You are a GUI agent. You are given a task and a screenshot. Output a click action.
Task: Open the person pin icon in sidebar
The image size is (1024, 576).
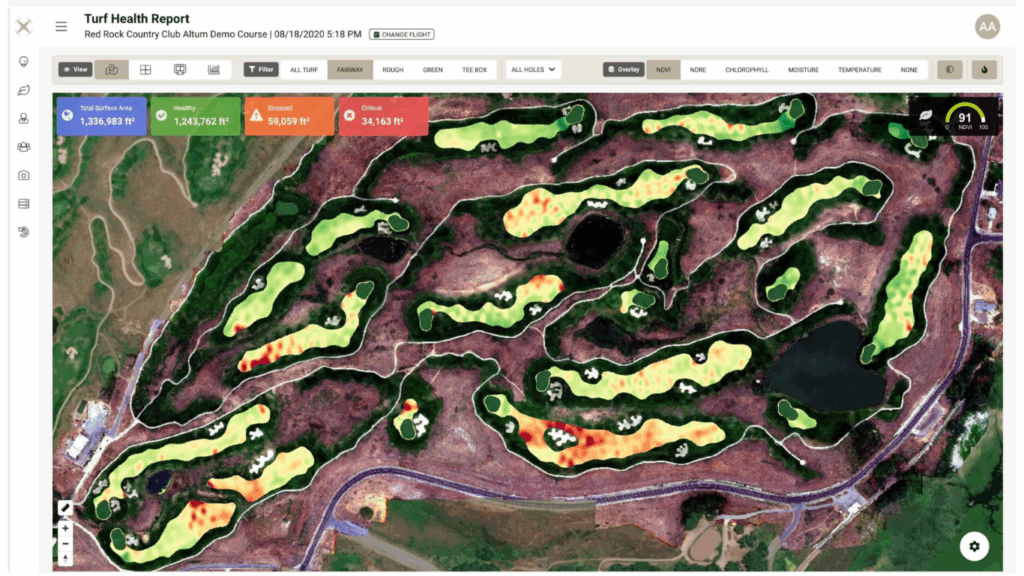coord(23,118)
